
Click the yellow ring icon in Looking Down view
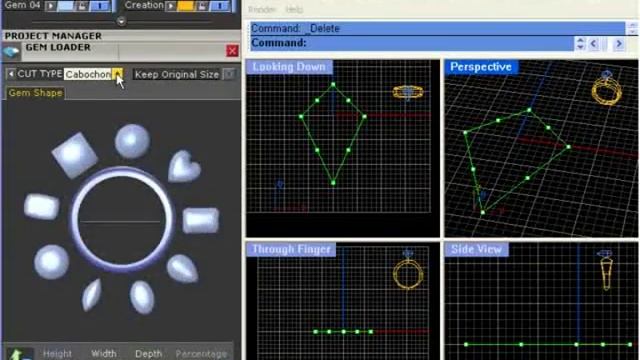[x=408, y=93]
